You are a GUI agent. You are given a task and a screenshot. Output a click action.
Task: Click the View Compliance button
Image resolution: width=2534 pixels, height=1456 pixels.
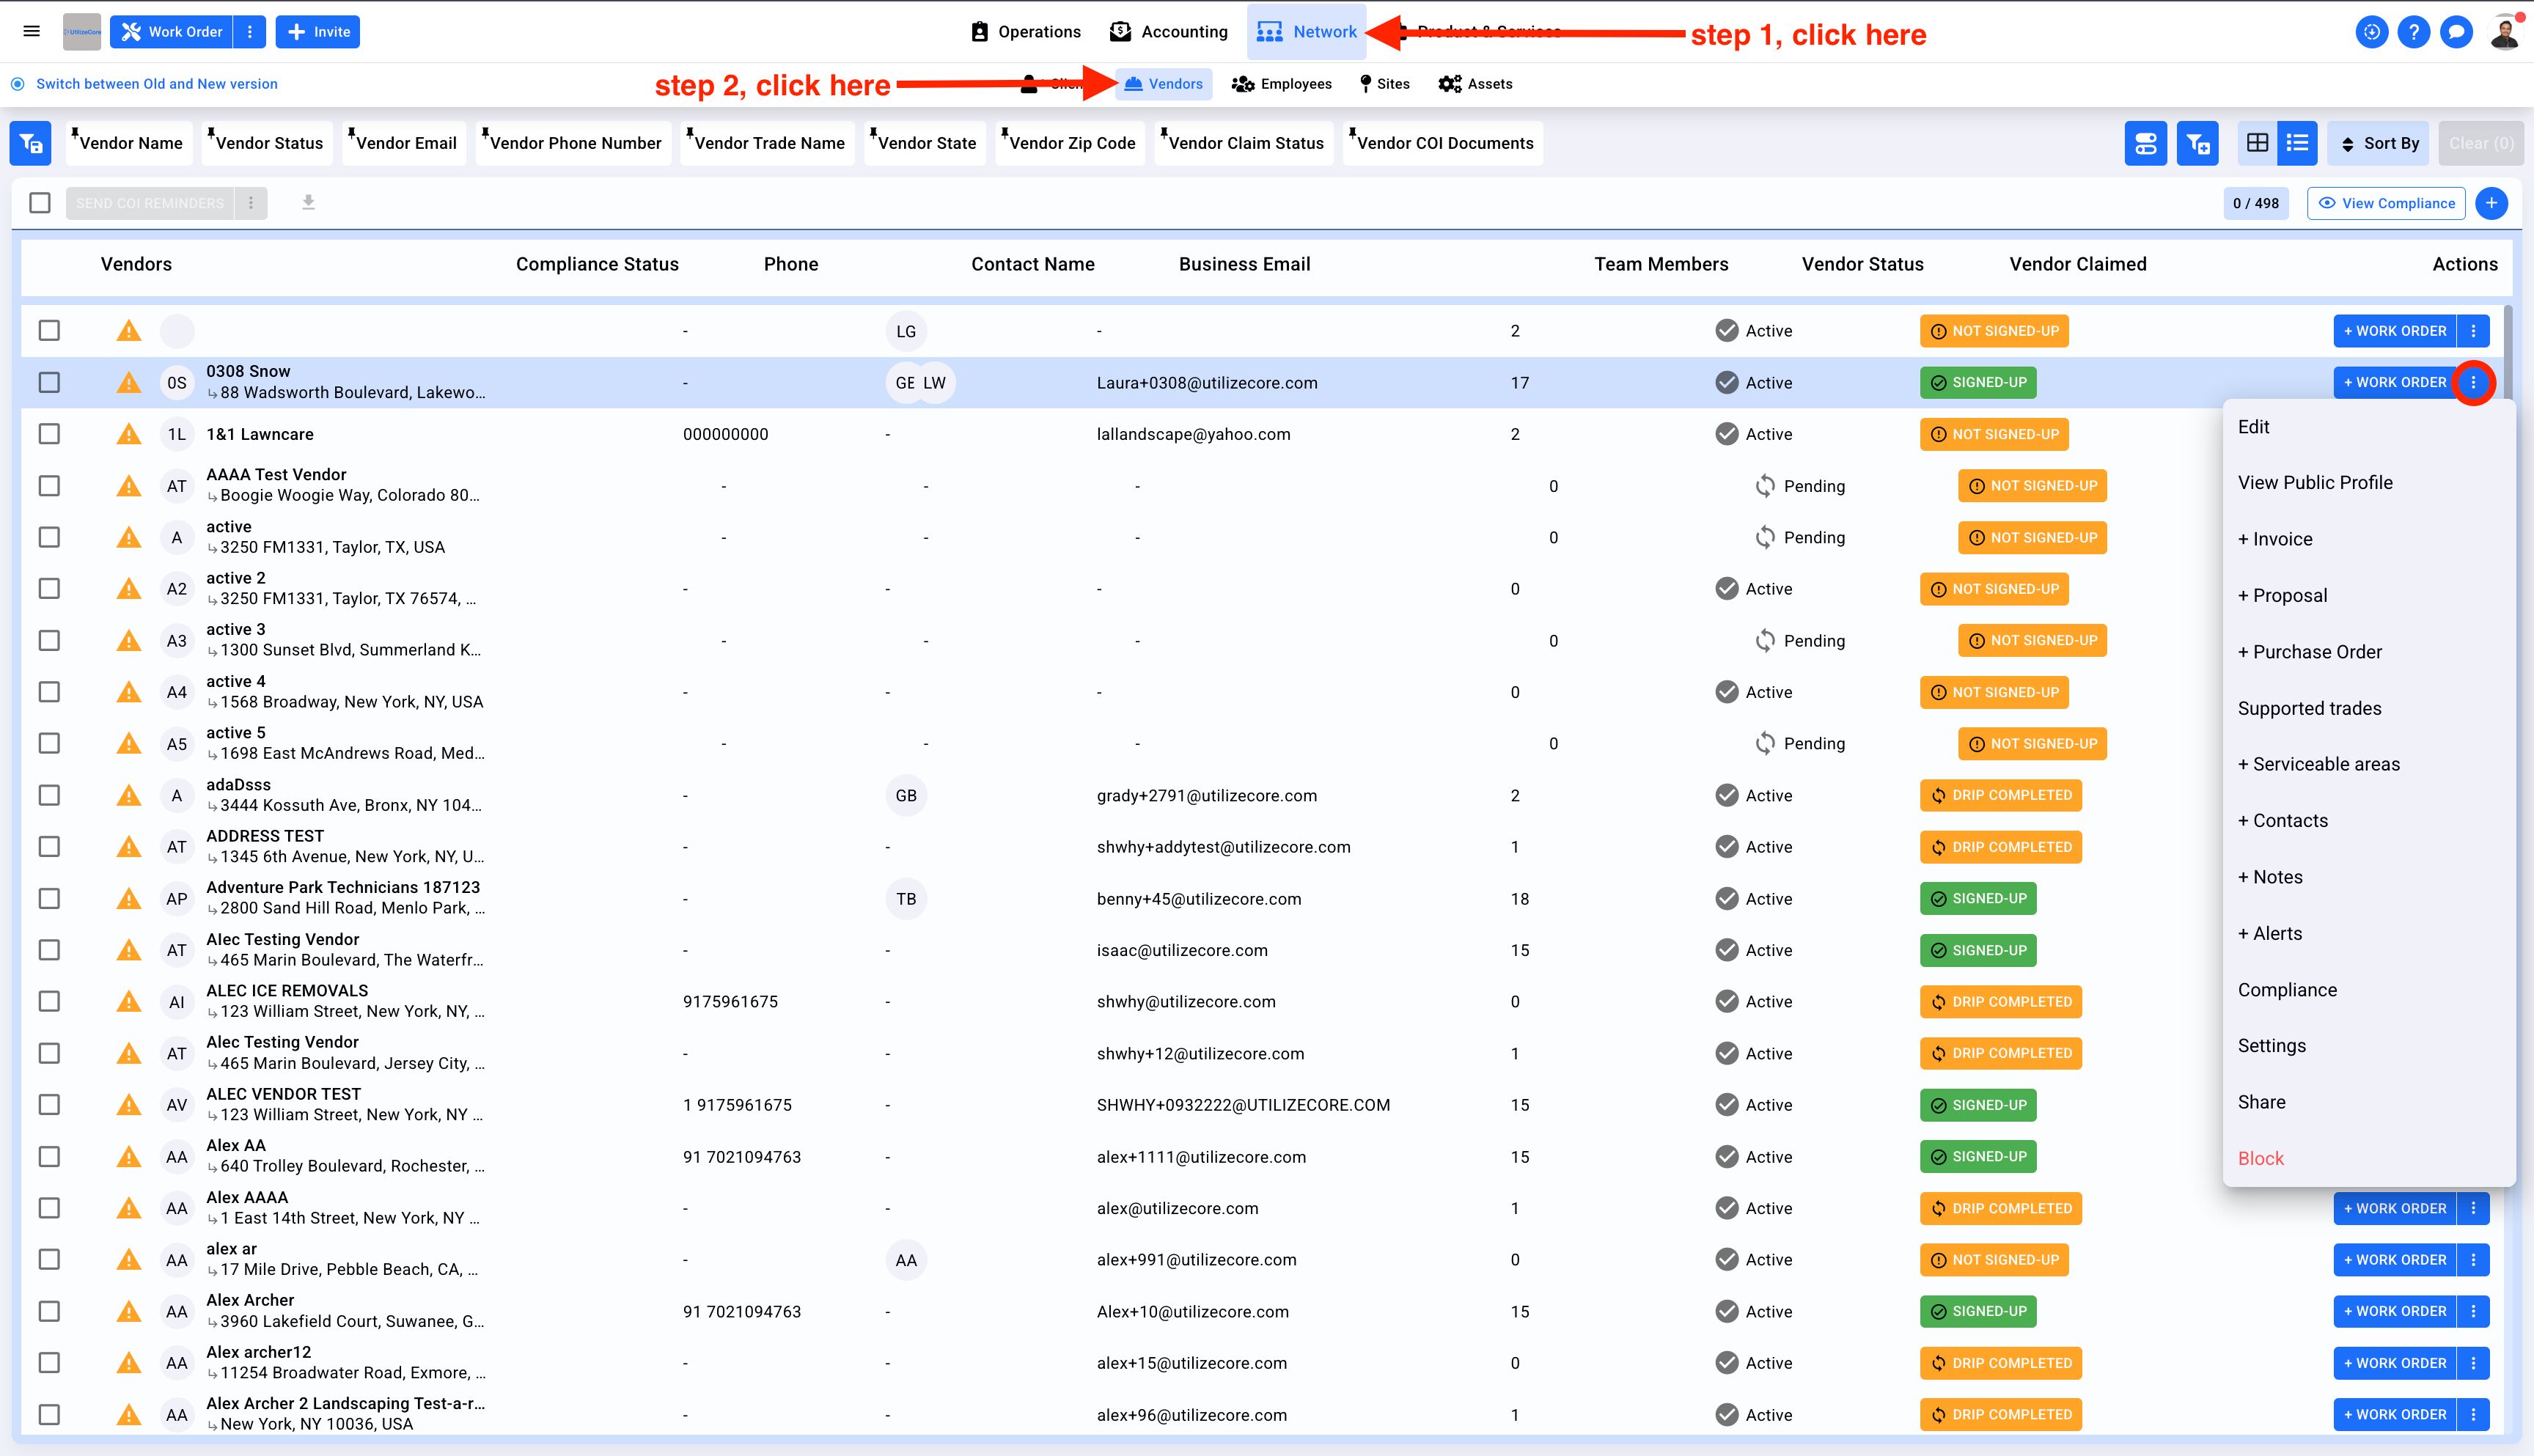[2386, 203]
